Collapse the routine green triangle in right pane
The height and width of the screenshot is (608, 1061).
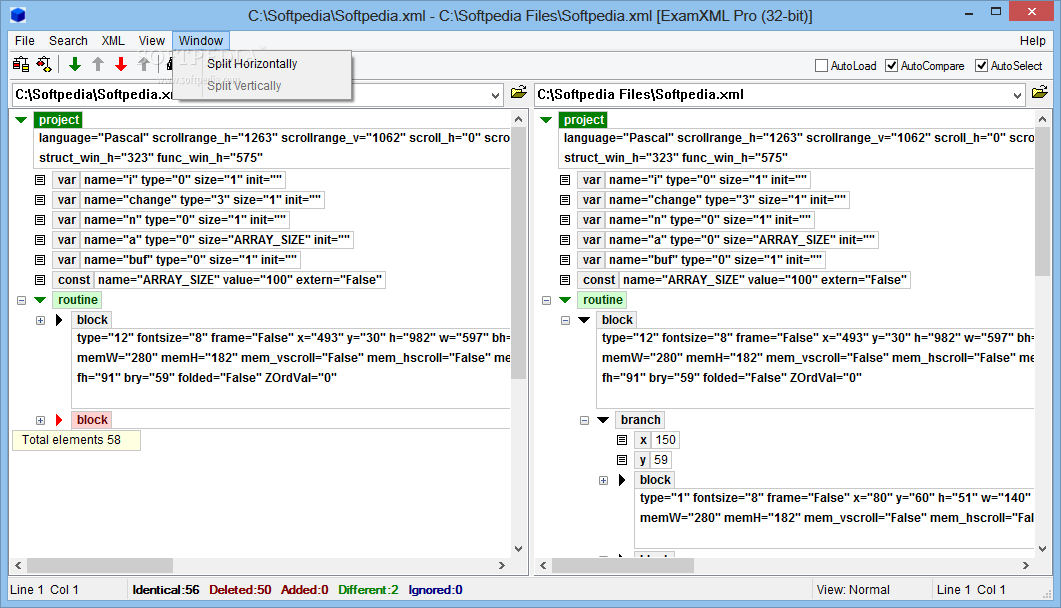point(565,300)
